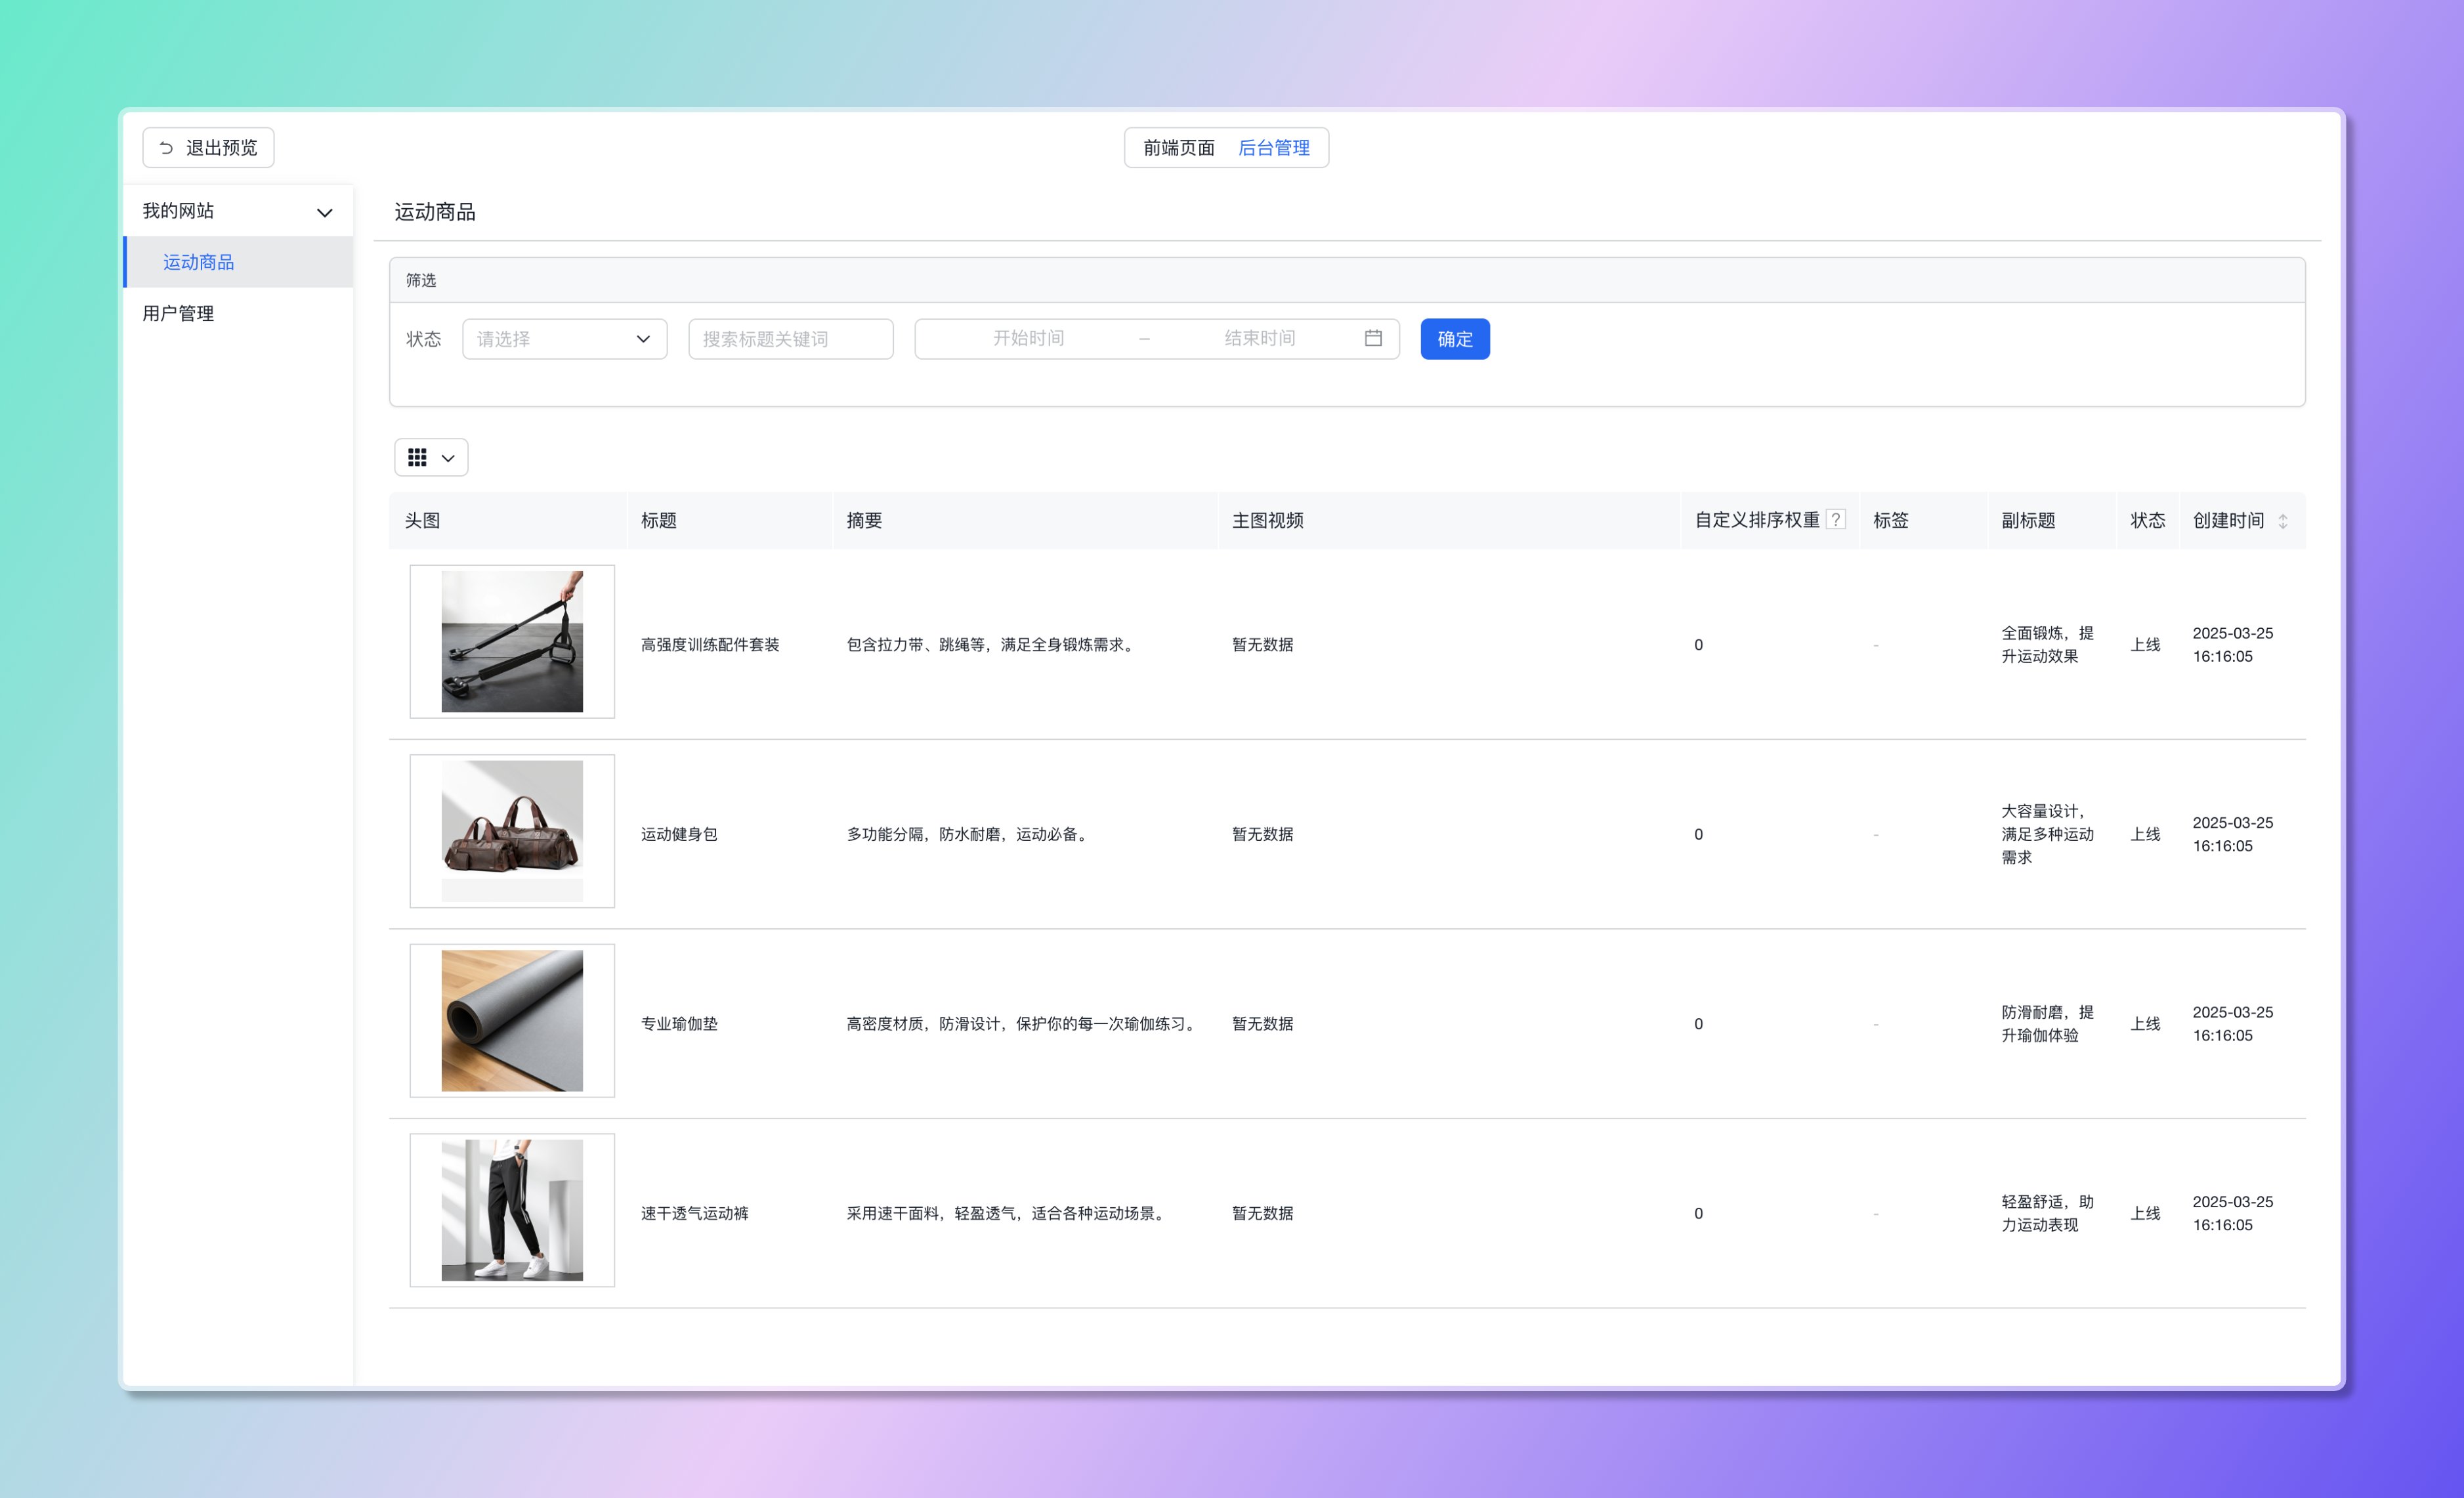
Task: Open the calendar icon in date range
Action: pyautogui.click(x=1373, y=338)
